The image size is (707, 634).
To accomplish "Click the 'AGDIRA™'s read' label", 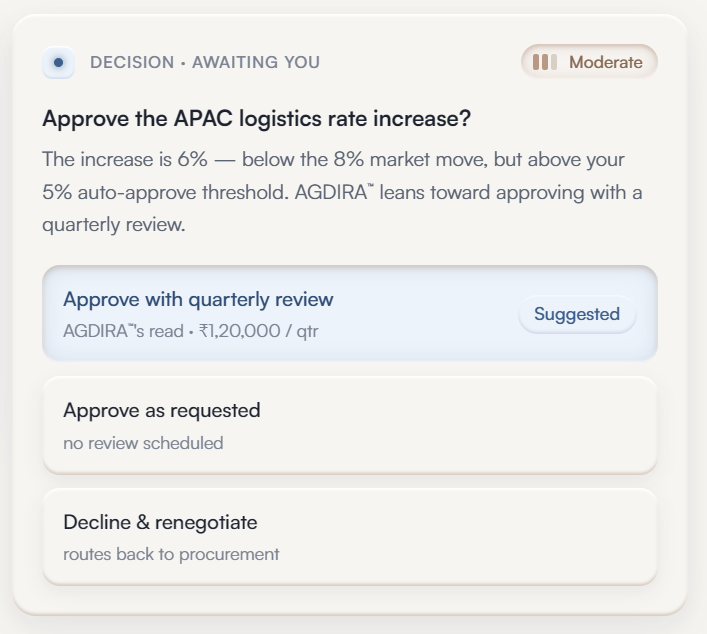I will pyautogui.click(x=123, y=331).
